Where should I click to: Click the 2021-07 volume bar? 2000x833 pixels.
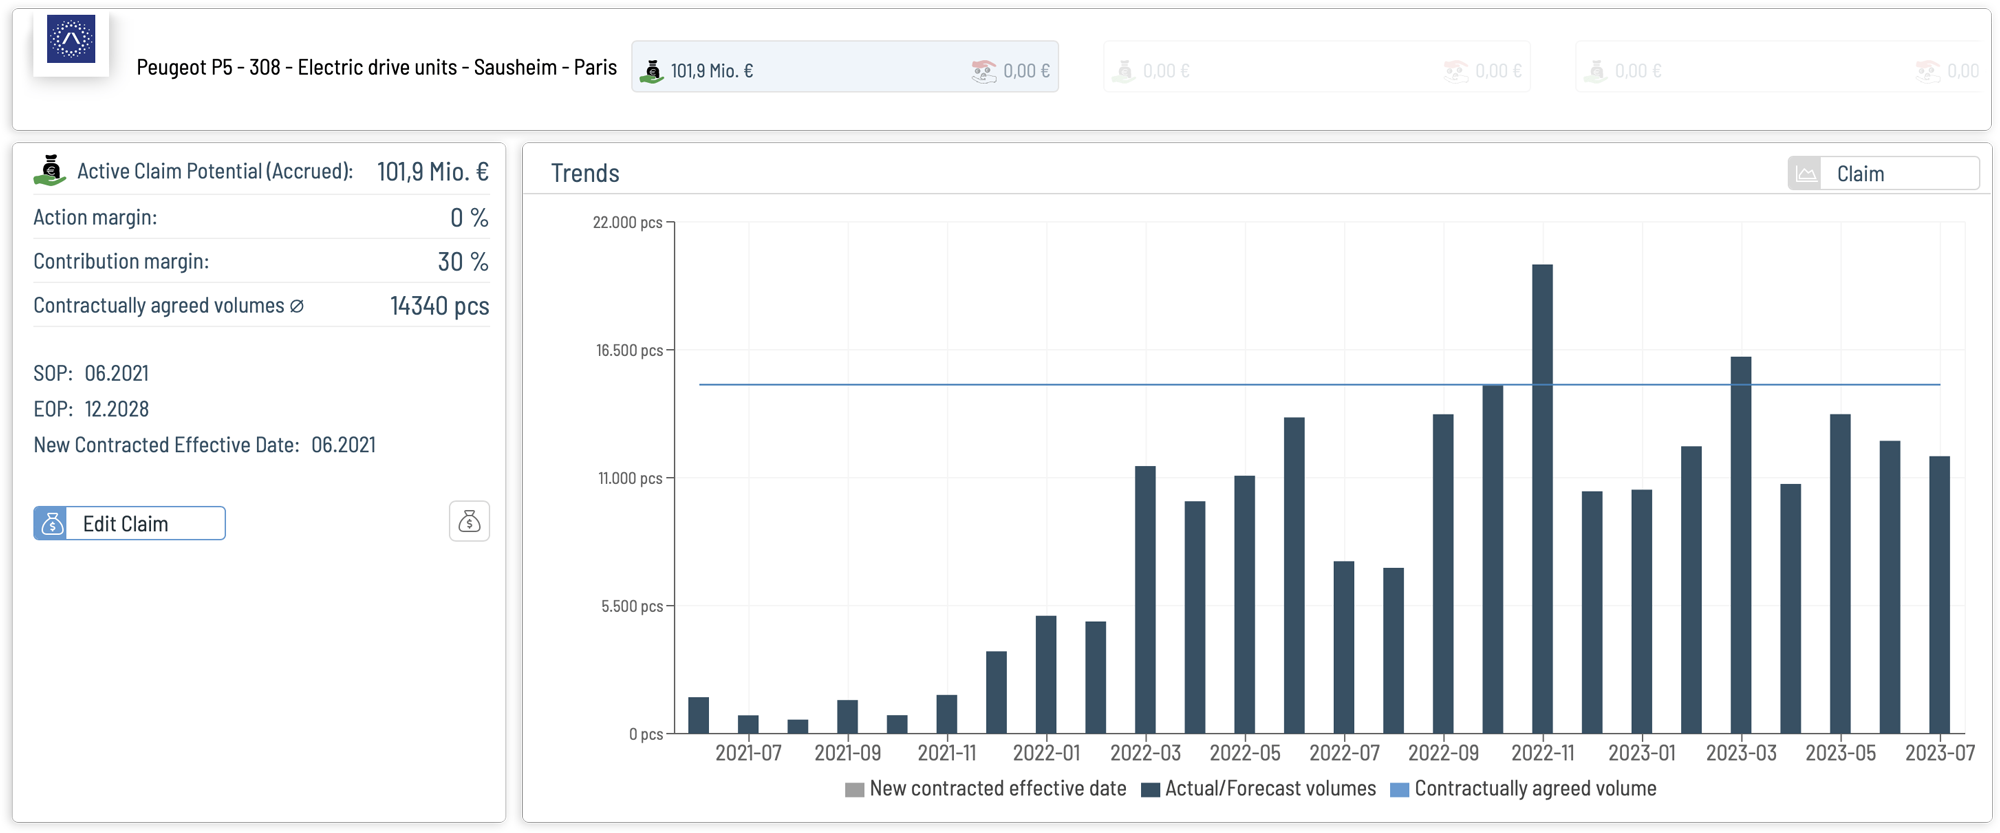[748, 724]
